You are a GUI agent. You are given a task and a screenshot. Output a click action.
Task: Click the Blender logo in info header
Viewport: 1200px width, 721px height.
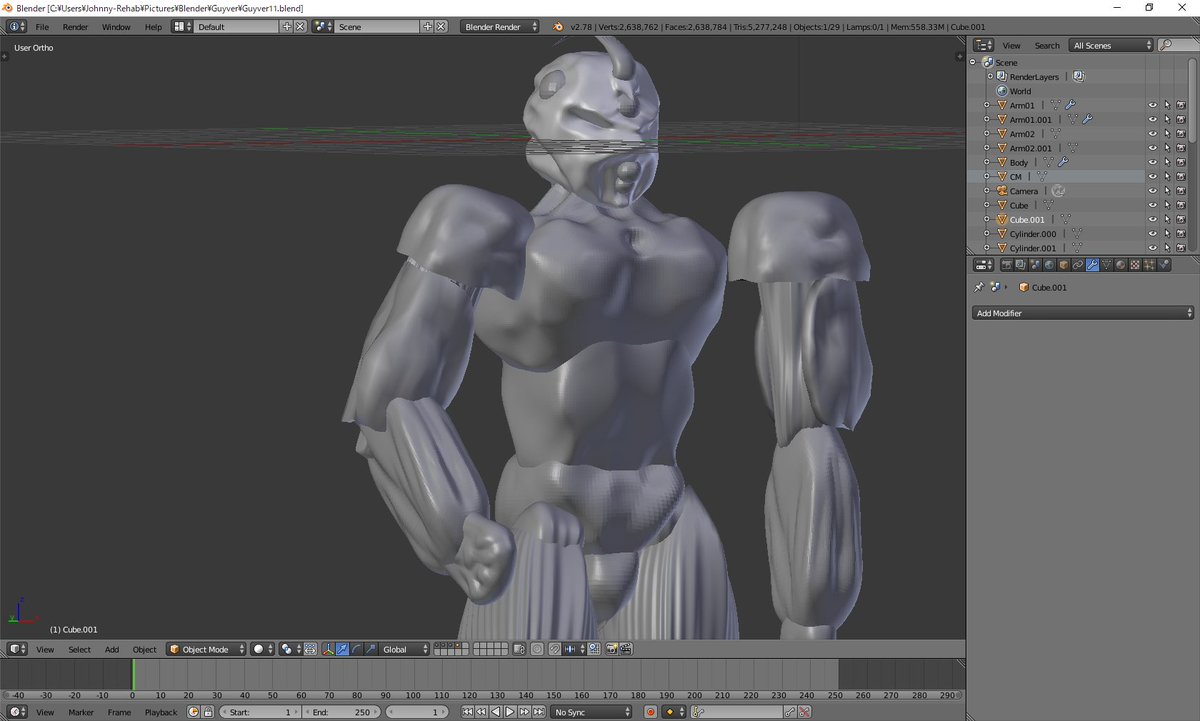(556, 26)
